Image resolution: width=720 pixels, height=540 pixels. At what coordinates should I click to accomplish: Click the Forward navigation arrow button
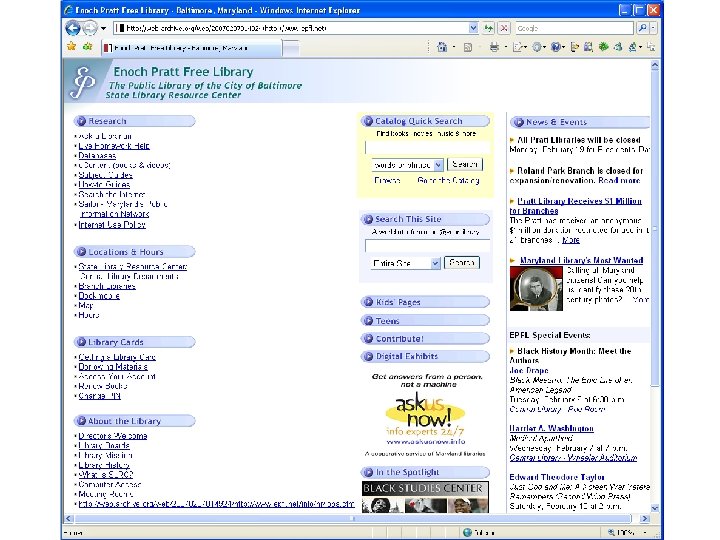pyautogui.click(x=90, y=28)
